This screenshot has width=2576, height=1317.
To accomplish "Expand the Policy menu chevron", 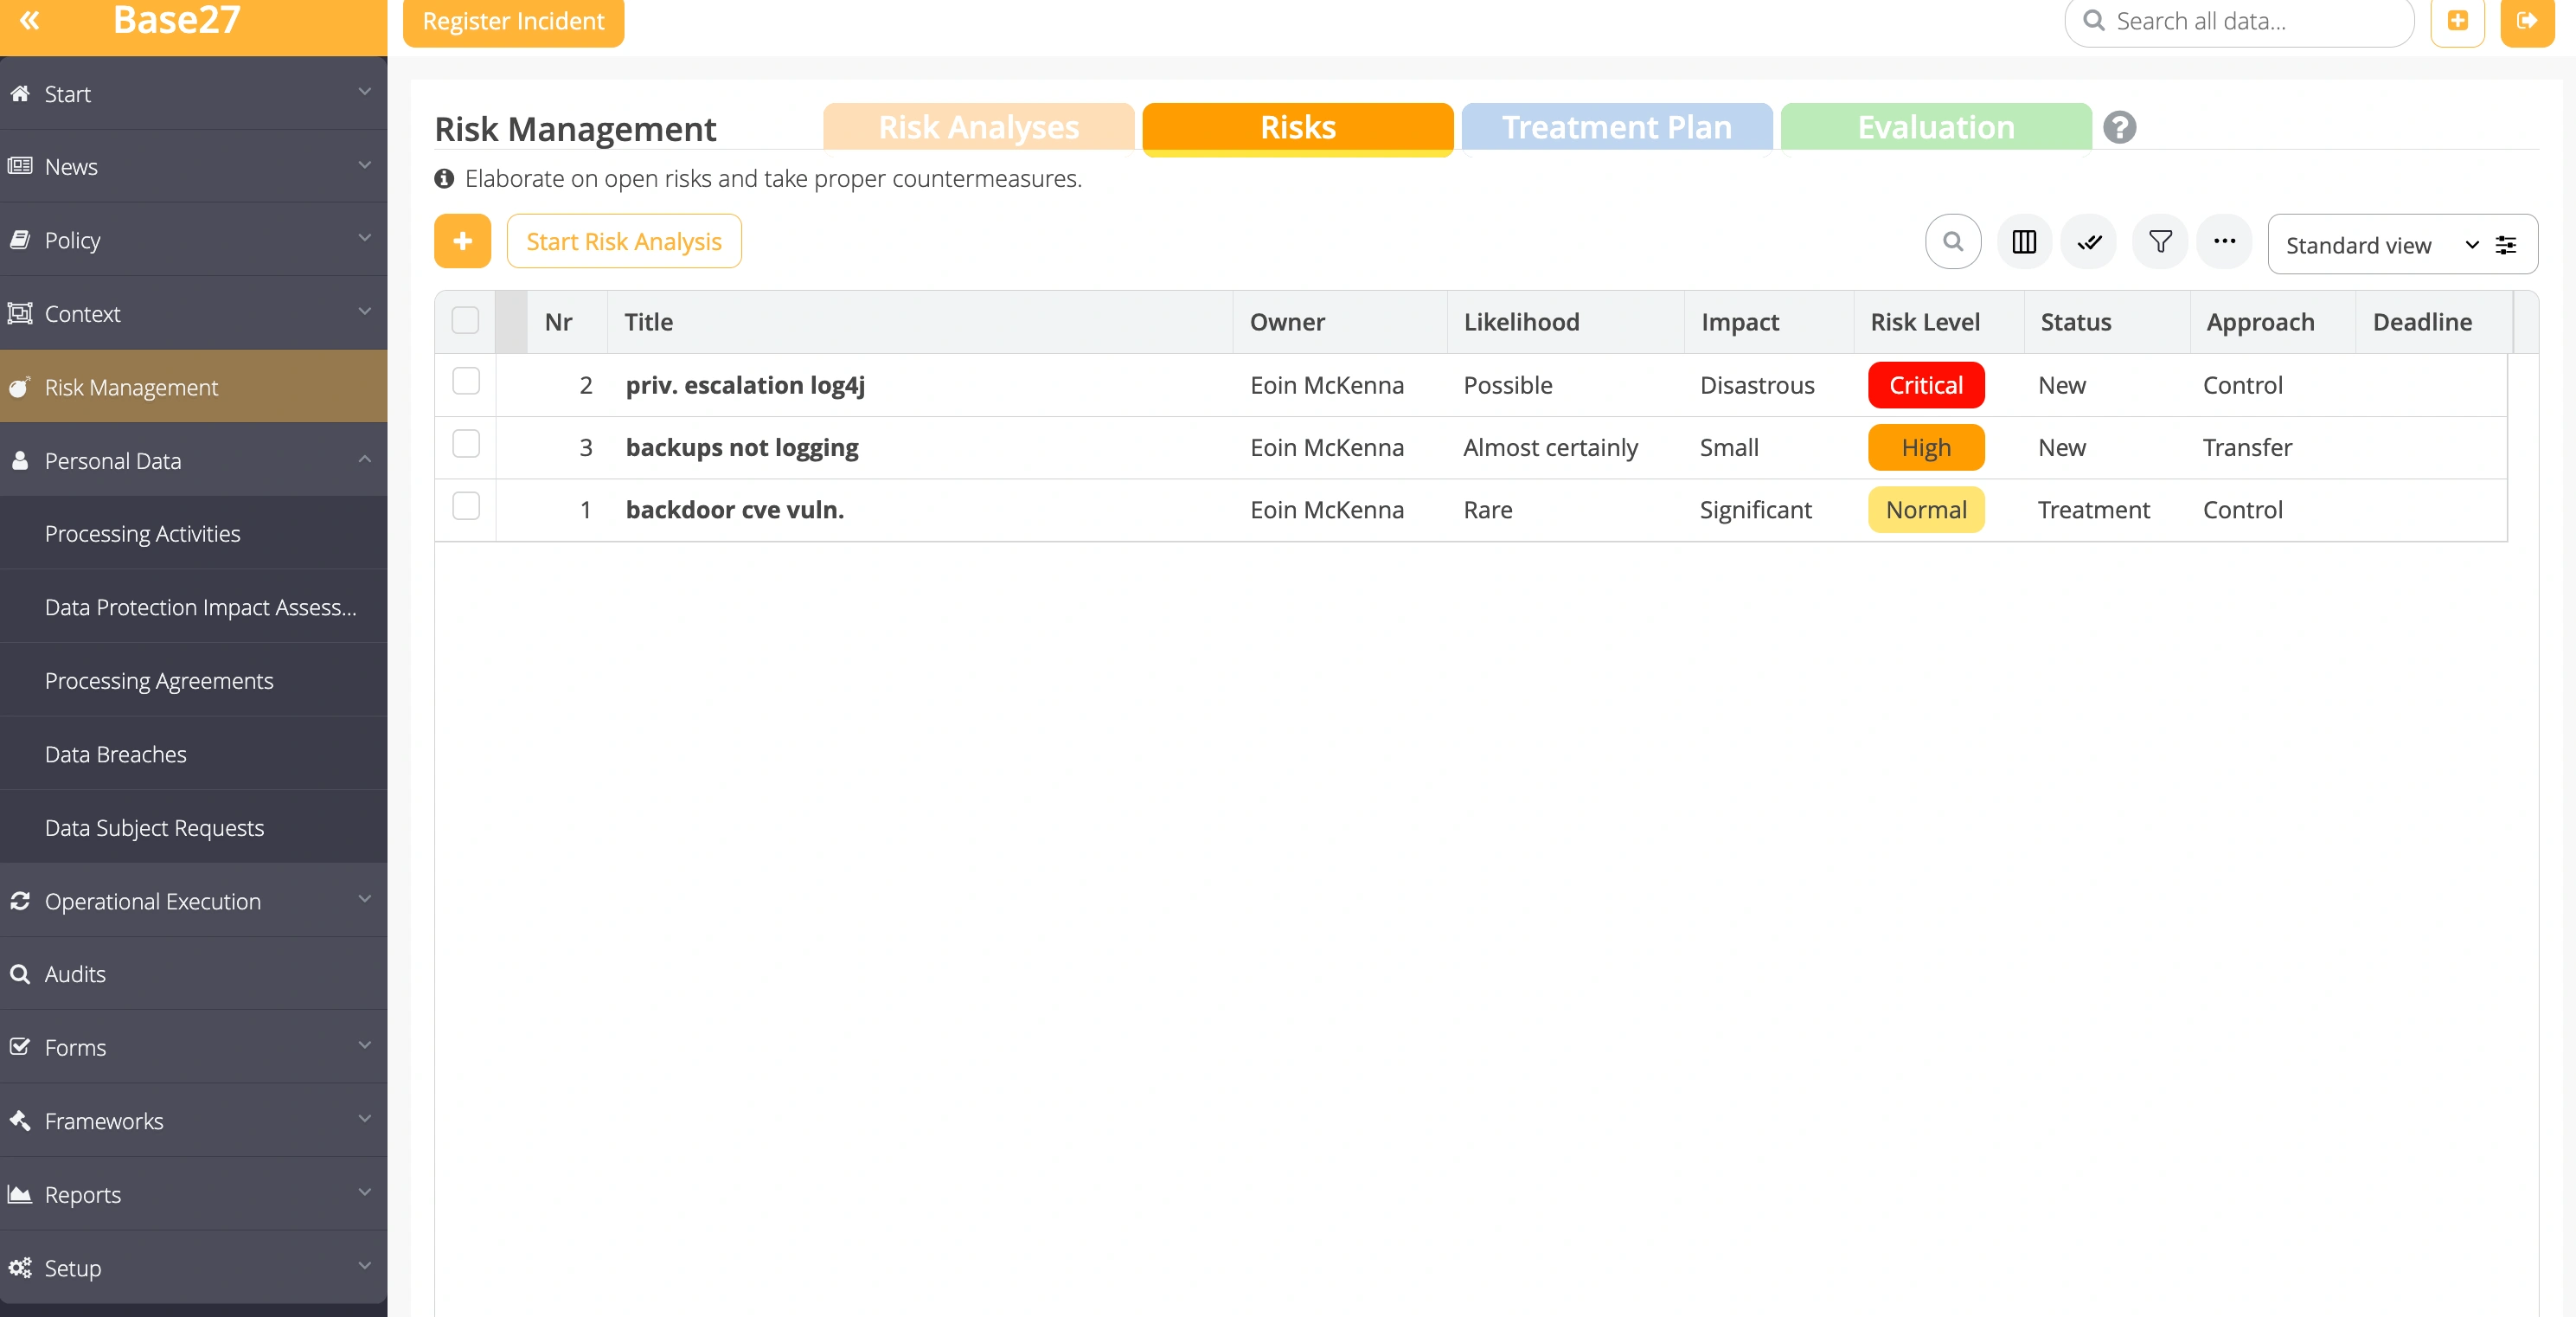I will [x=364, y=238].
